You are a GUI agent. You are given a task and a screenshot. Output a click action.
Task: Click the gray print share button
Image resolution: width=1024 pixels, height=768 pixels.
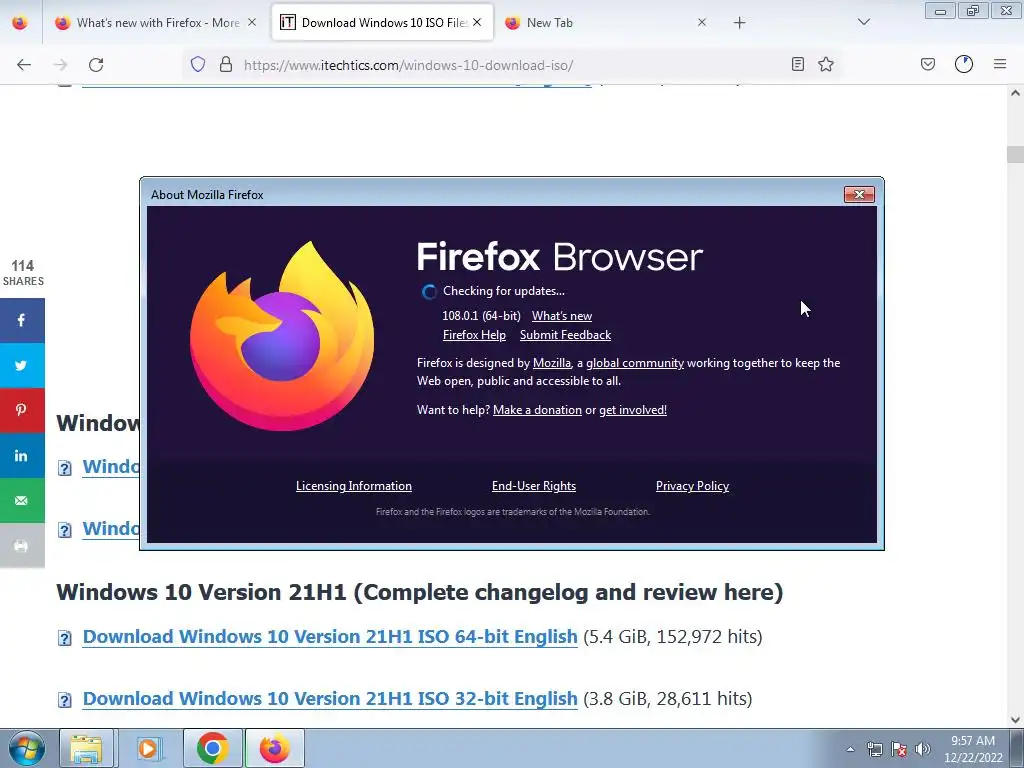[x=22, y=545]
